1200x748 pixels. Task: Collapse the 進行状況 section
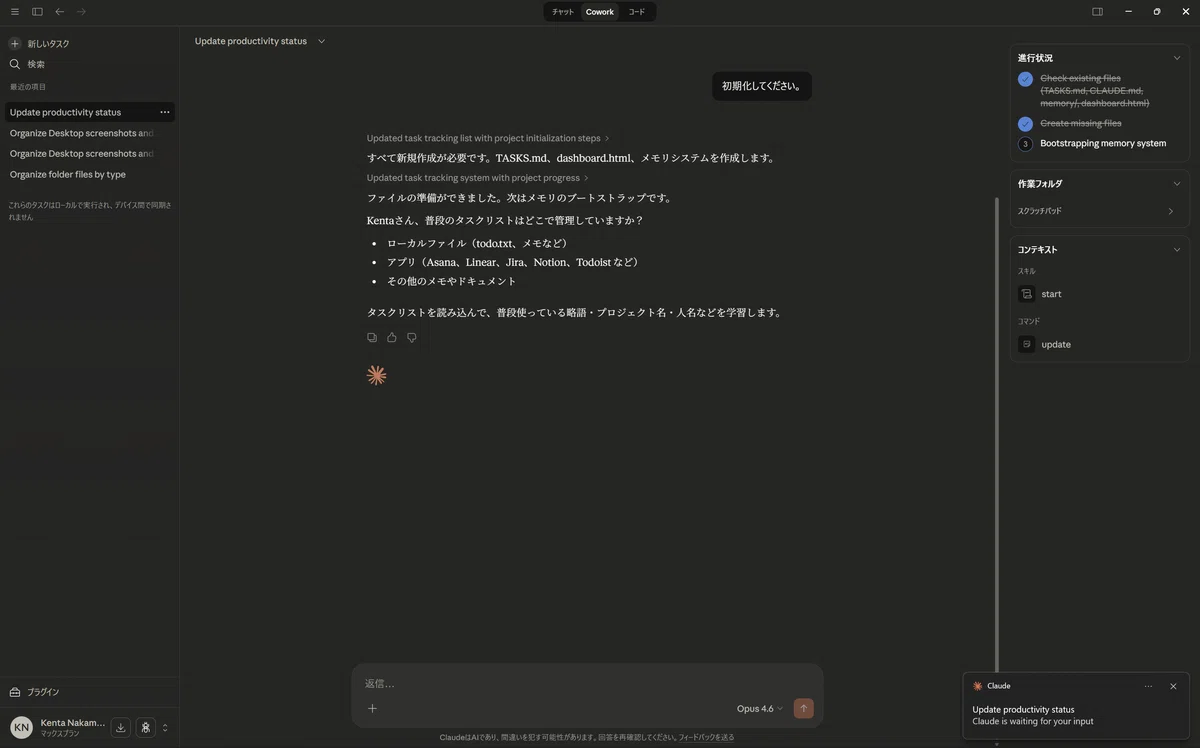tap(1176, 58)
